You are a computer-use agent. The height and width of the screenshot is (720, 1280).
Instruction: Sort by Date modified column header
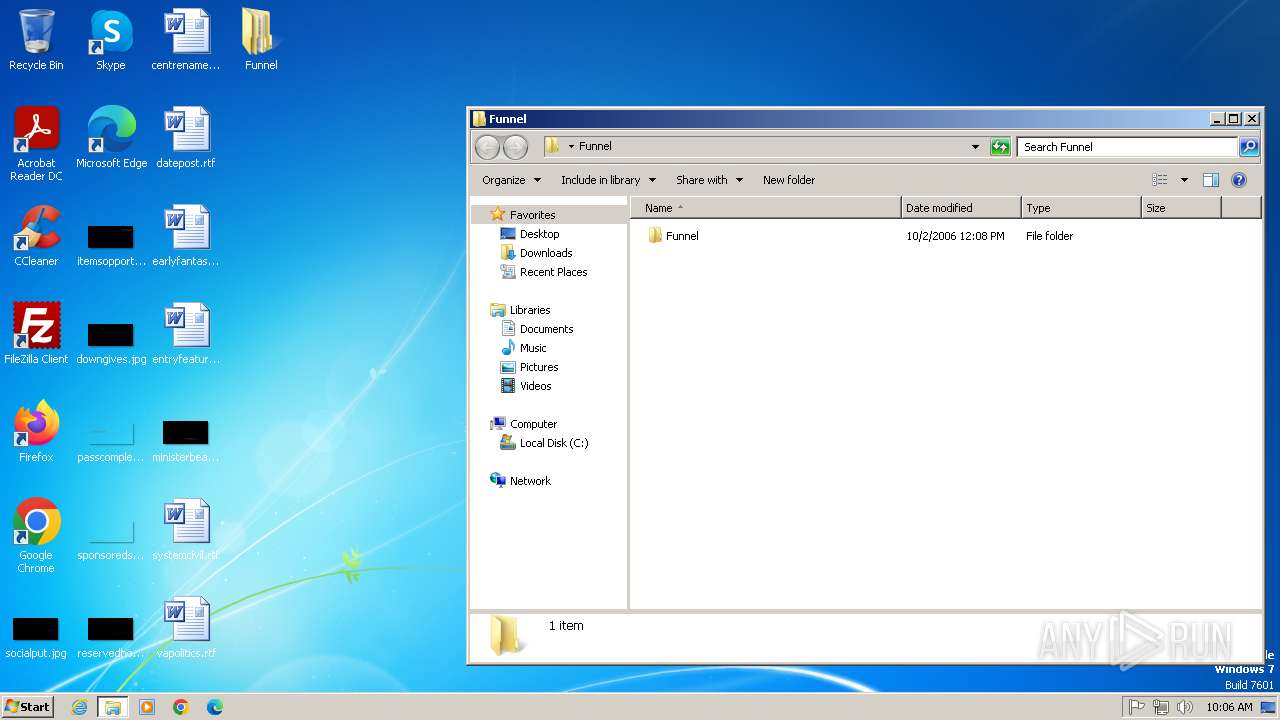[961, 208]
